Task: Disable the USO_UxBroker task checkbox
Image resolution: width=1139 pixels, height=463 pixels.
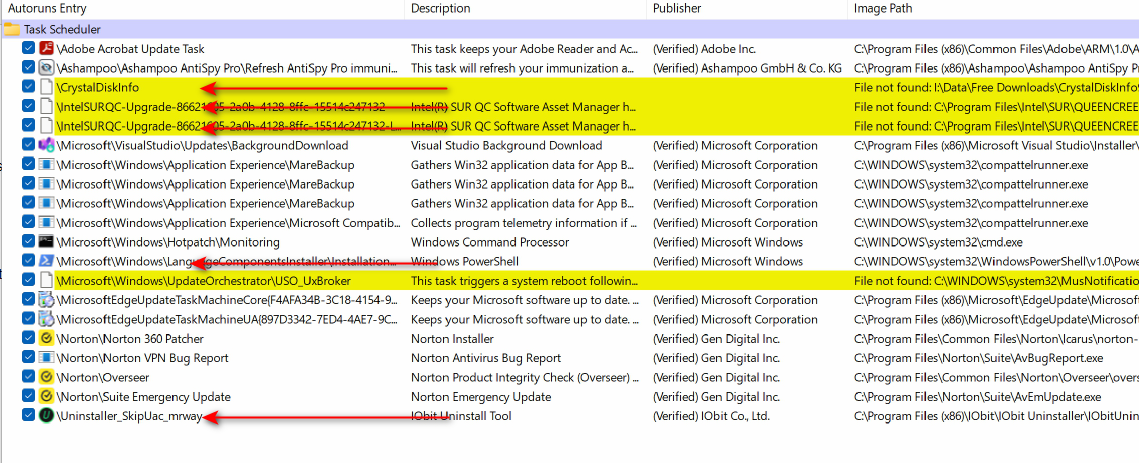Action: click(x=28, y=281)
